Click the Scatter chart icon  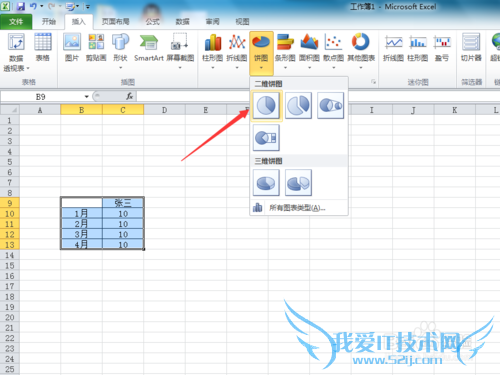click(x=333, y=43)
